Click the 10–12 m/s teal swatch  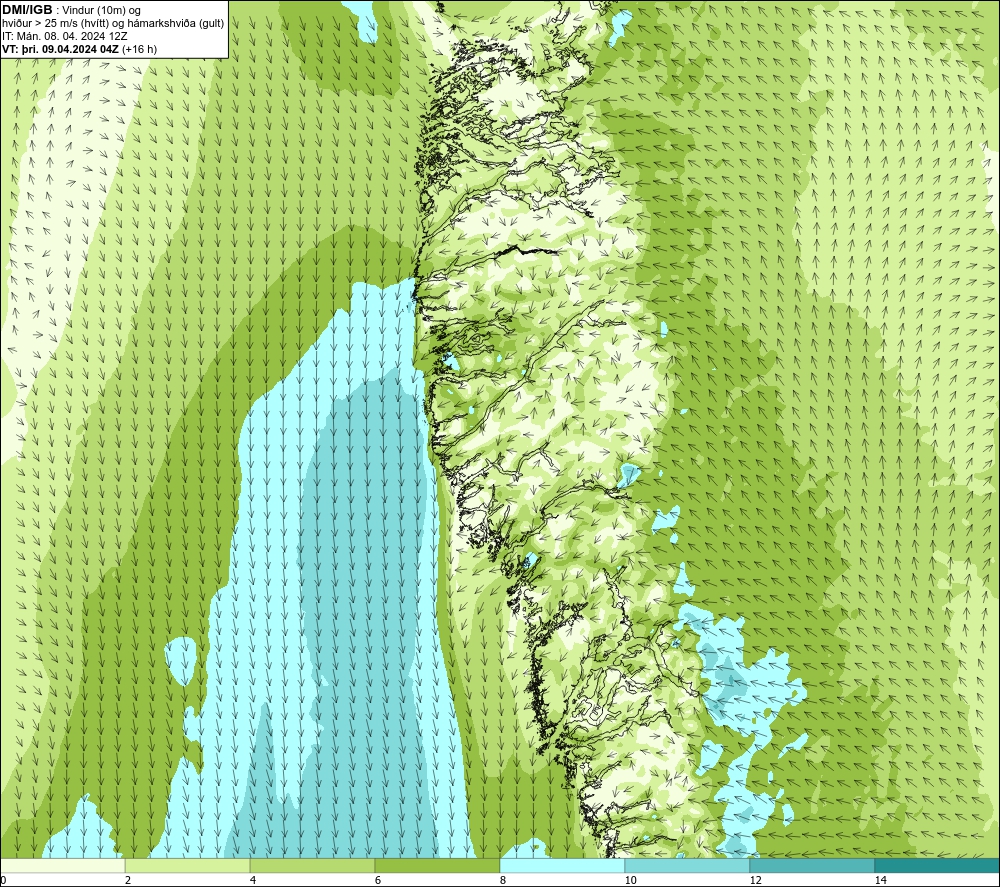[x=688, y=865]
